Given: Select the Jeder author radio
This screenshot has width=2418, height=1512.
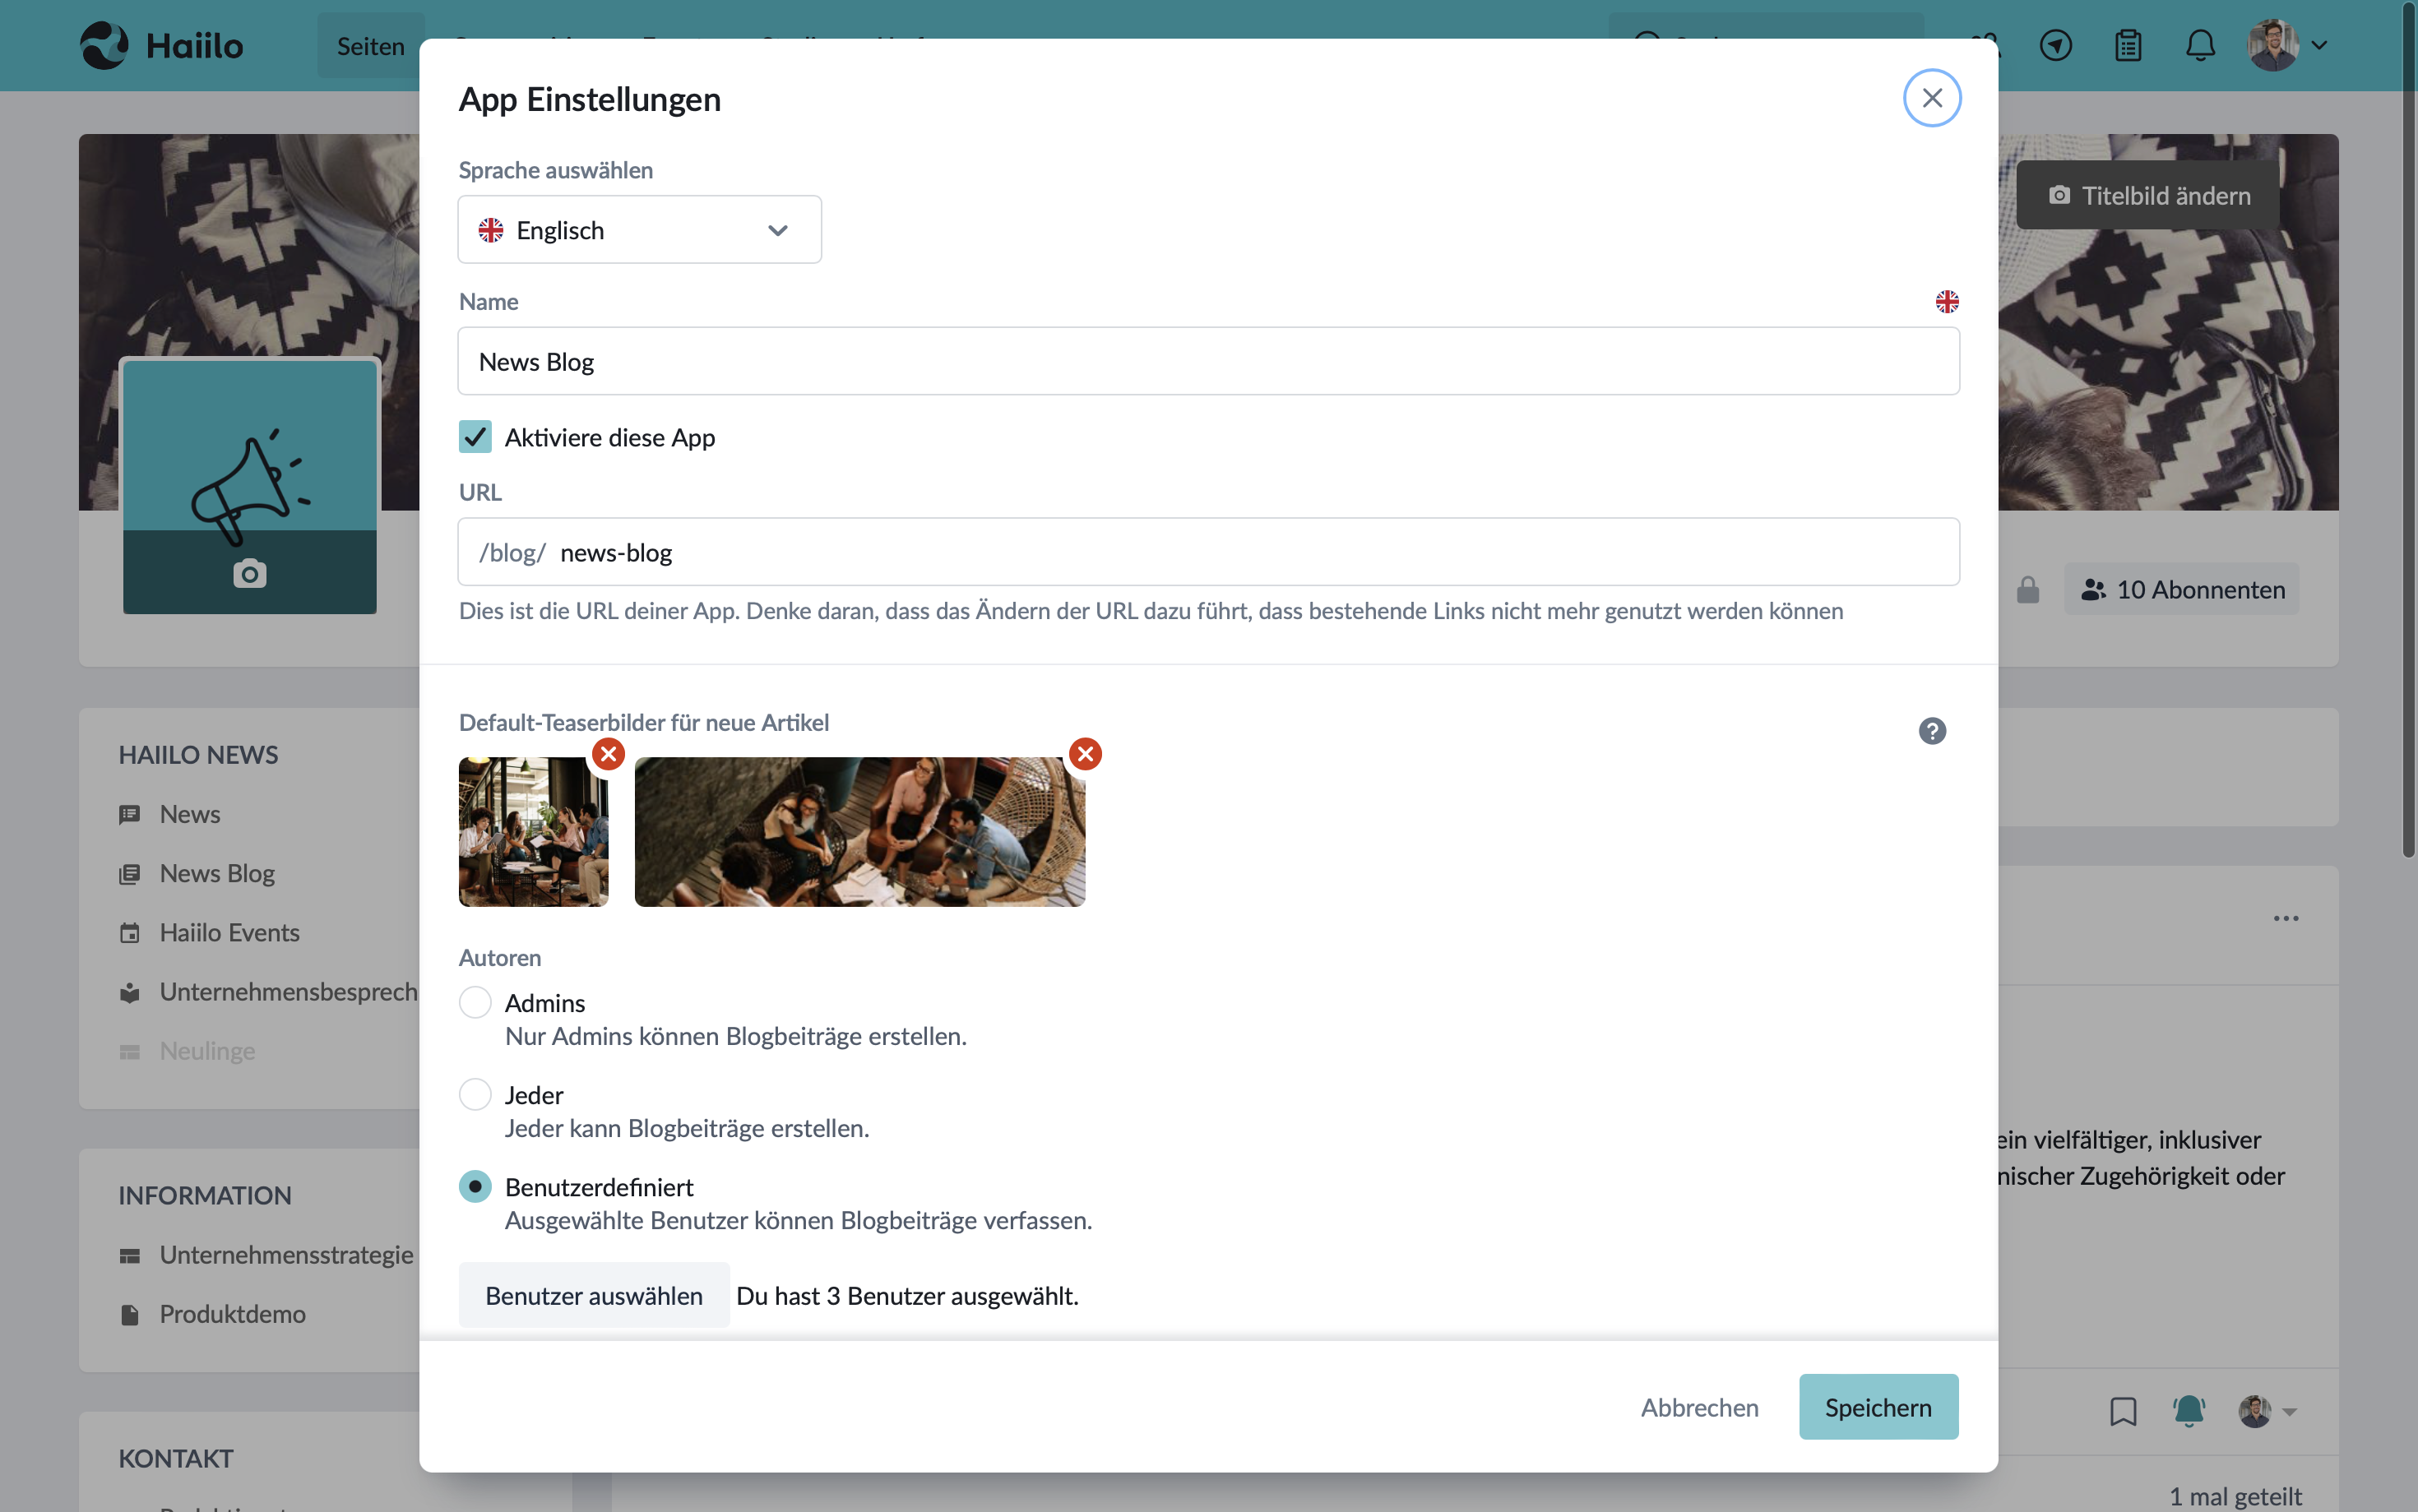Looking at the screenshot, I should tap(475, 1094).
